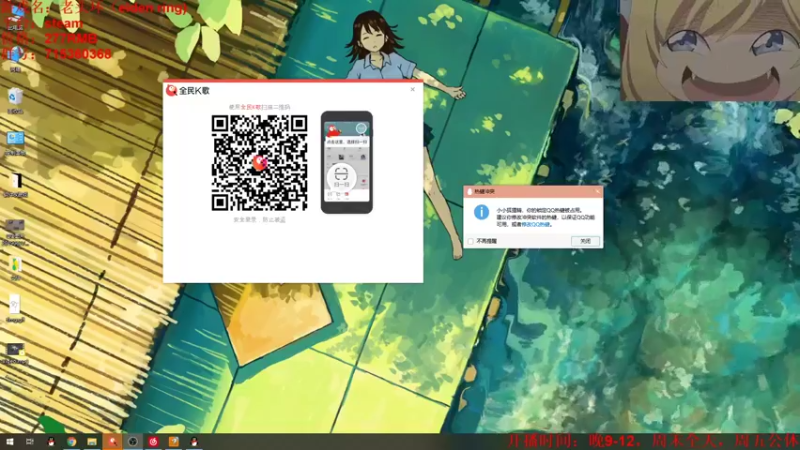Open the last QQ penguin taskbar icon
Viewport: 800px width, 450px height.
(x=194, y=442)
